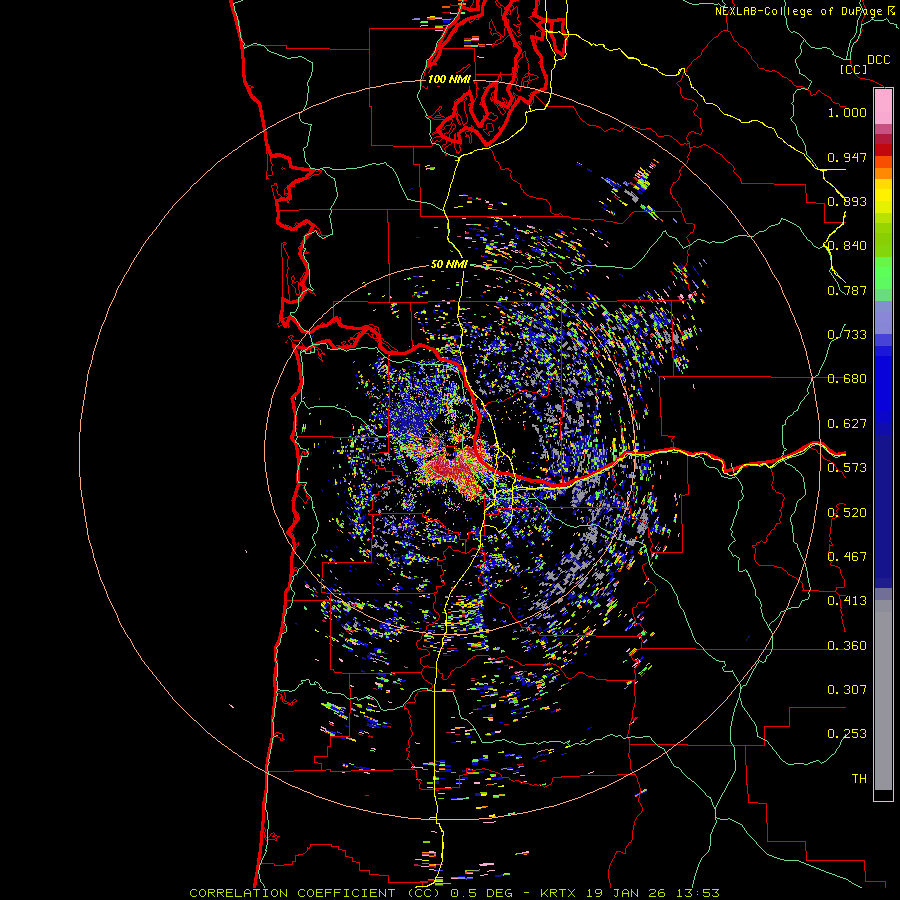Click the pink band of the color bar
Image resolution: width=900 pixels, height=900 pixels.
pos(883,107)
